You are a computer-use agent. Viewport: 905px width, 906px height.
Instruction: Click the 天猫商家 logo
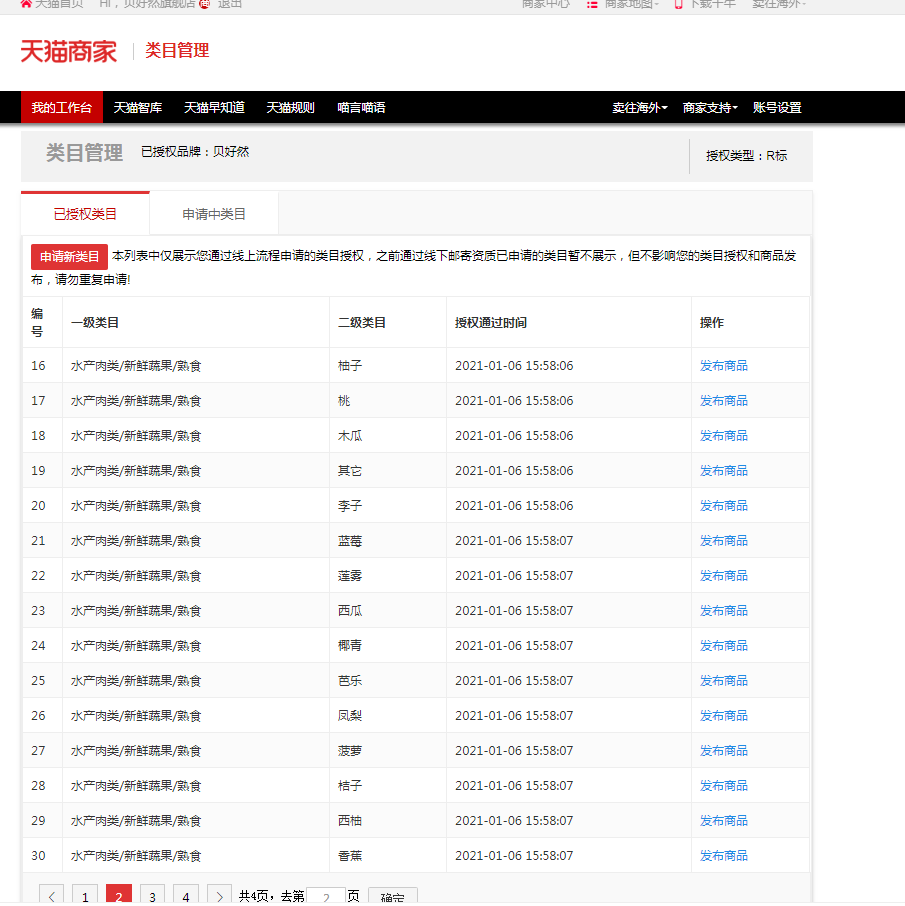[x=68, y=51]
